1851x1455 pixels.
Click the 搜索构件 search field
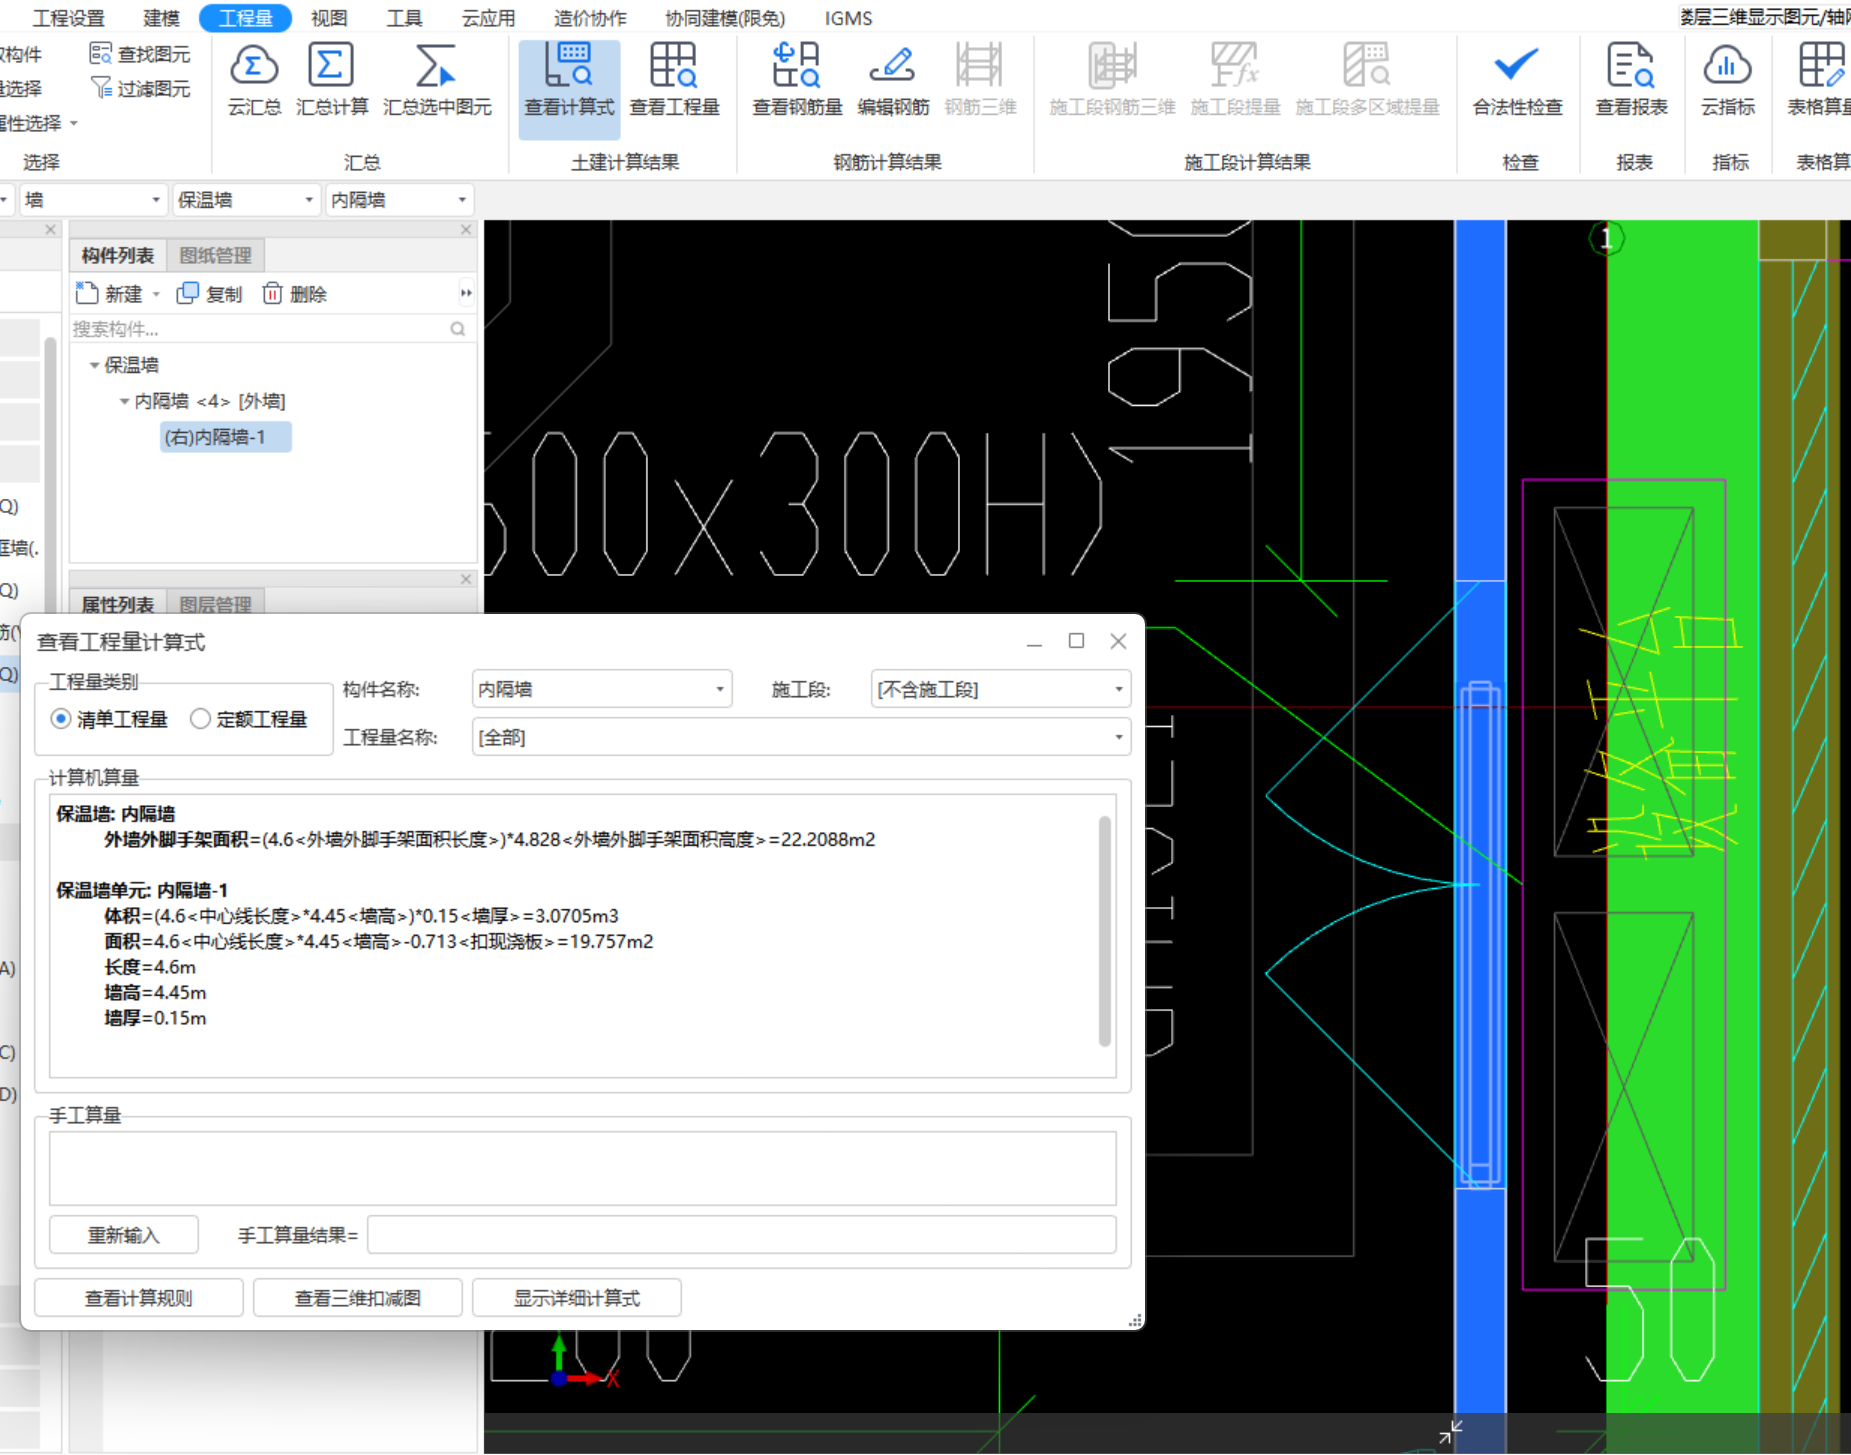coord(258,328)
